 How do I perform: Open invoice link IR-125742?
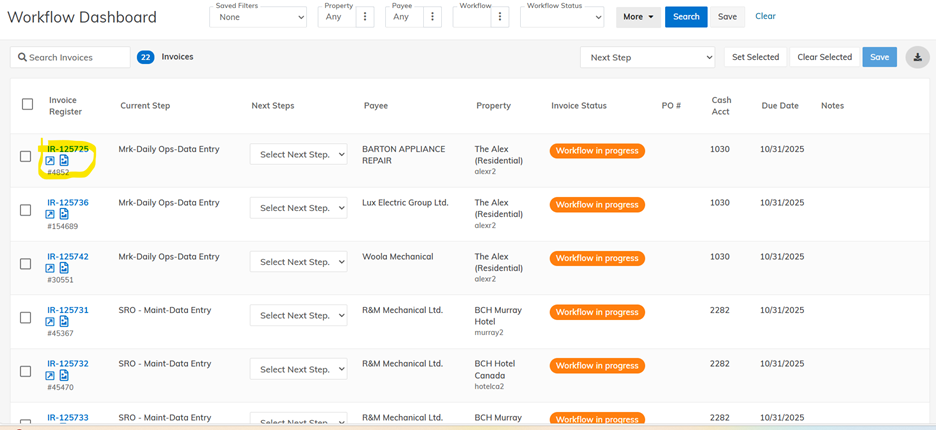pos(68,256)
